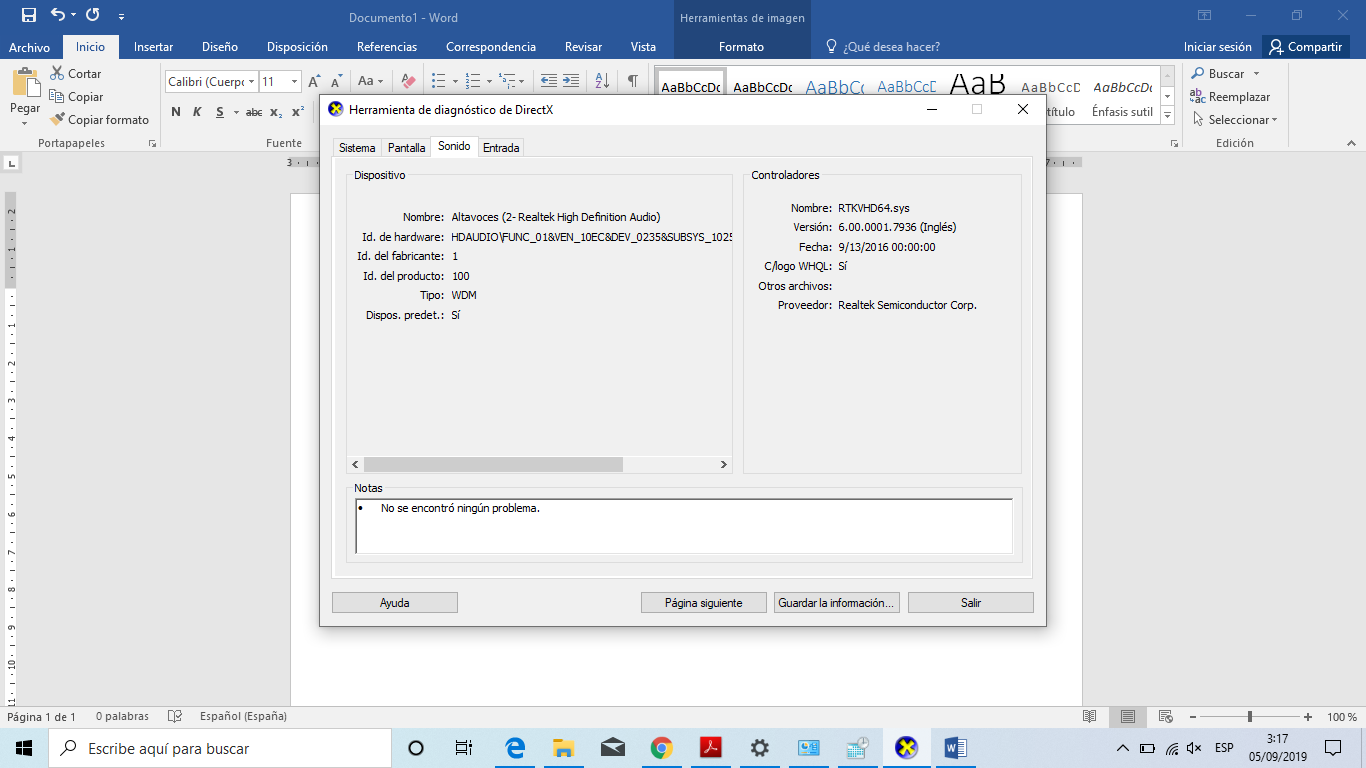Switch to Pantalla tab in DirectX dialog

(406, 148)
